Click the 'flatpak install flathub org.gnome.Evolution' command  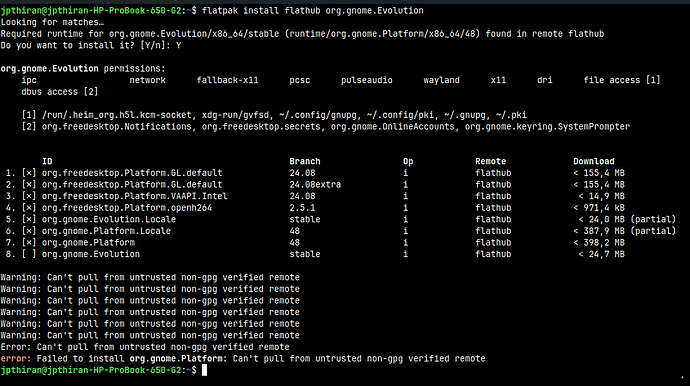point(312,11)
